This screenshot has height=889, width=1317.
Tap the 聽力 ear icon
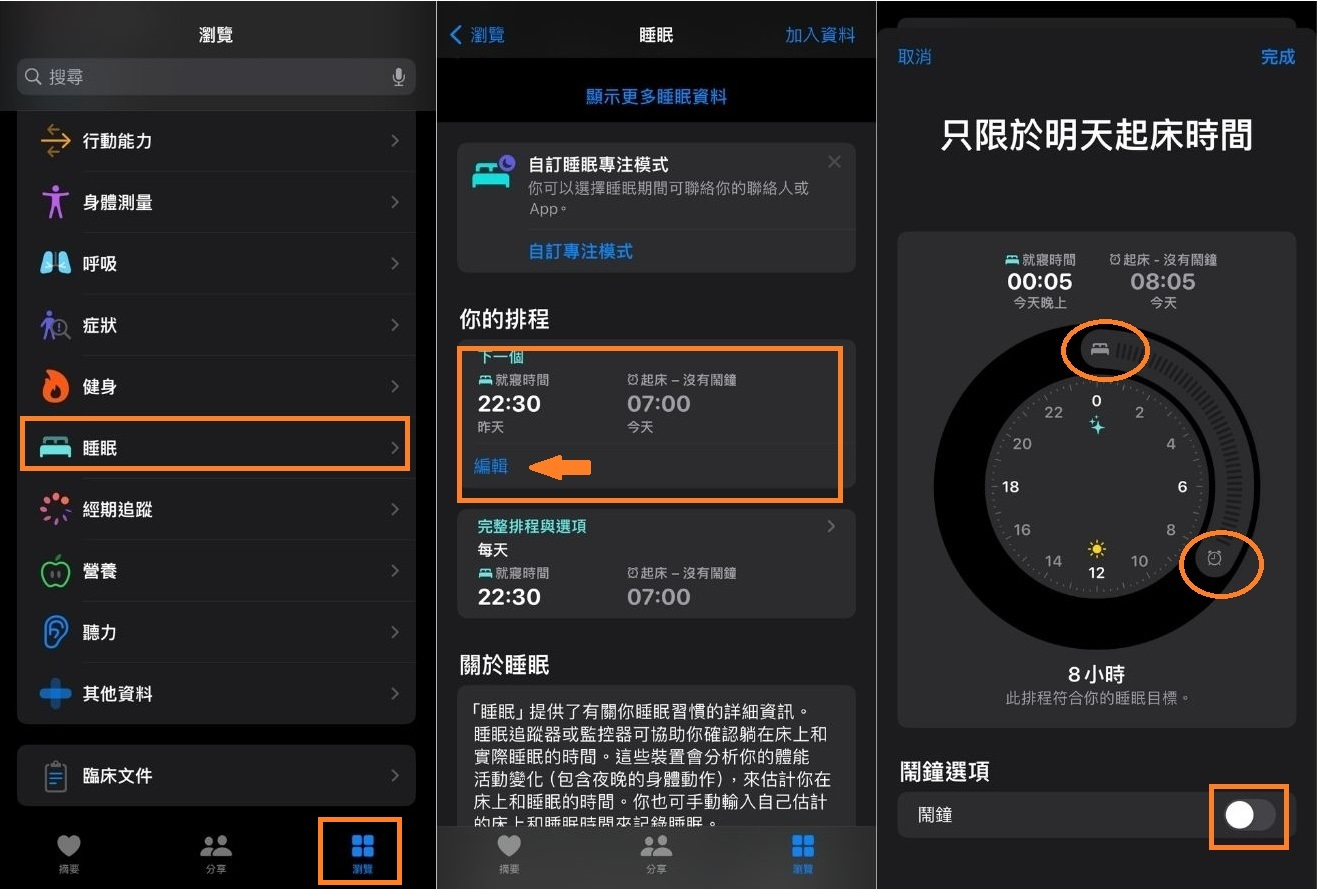[55, 632]
